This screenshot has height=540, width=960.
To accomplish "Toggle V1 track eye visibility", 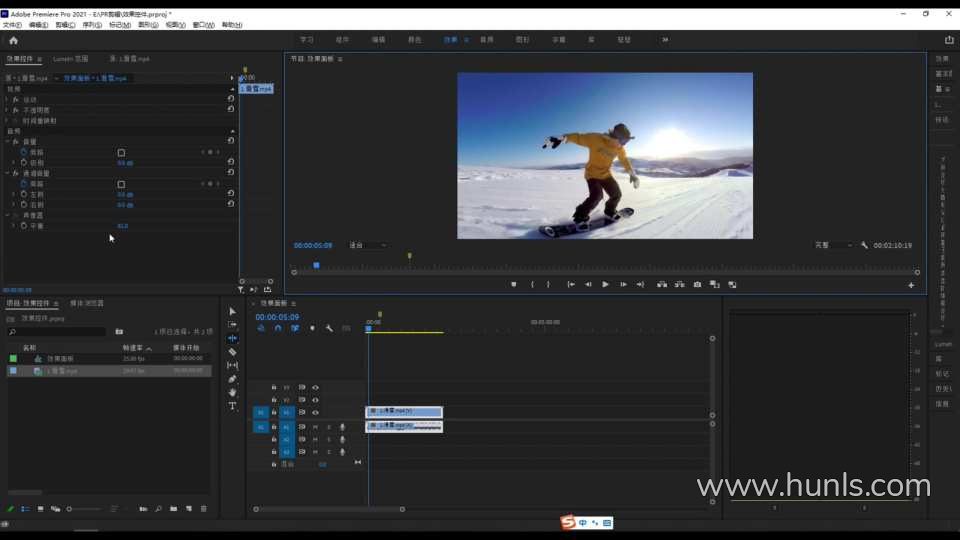I will click(x=315, y=412).
